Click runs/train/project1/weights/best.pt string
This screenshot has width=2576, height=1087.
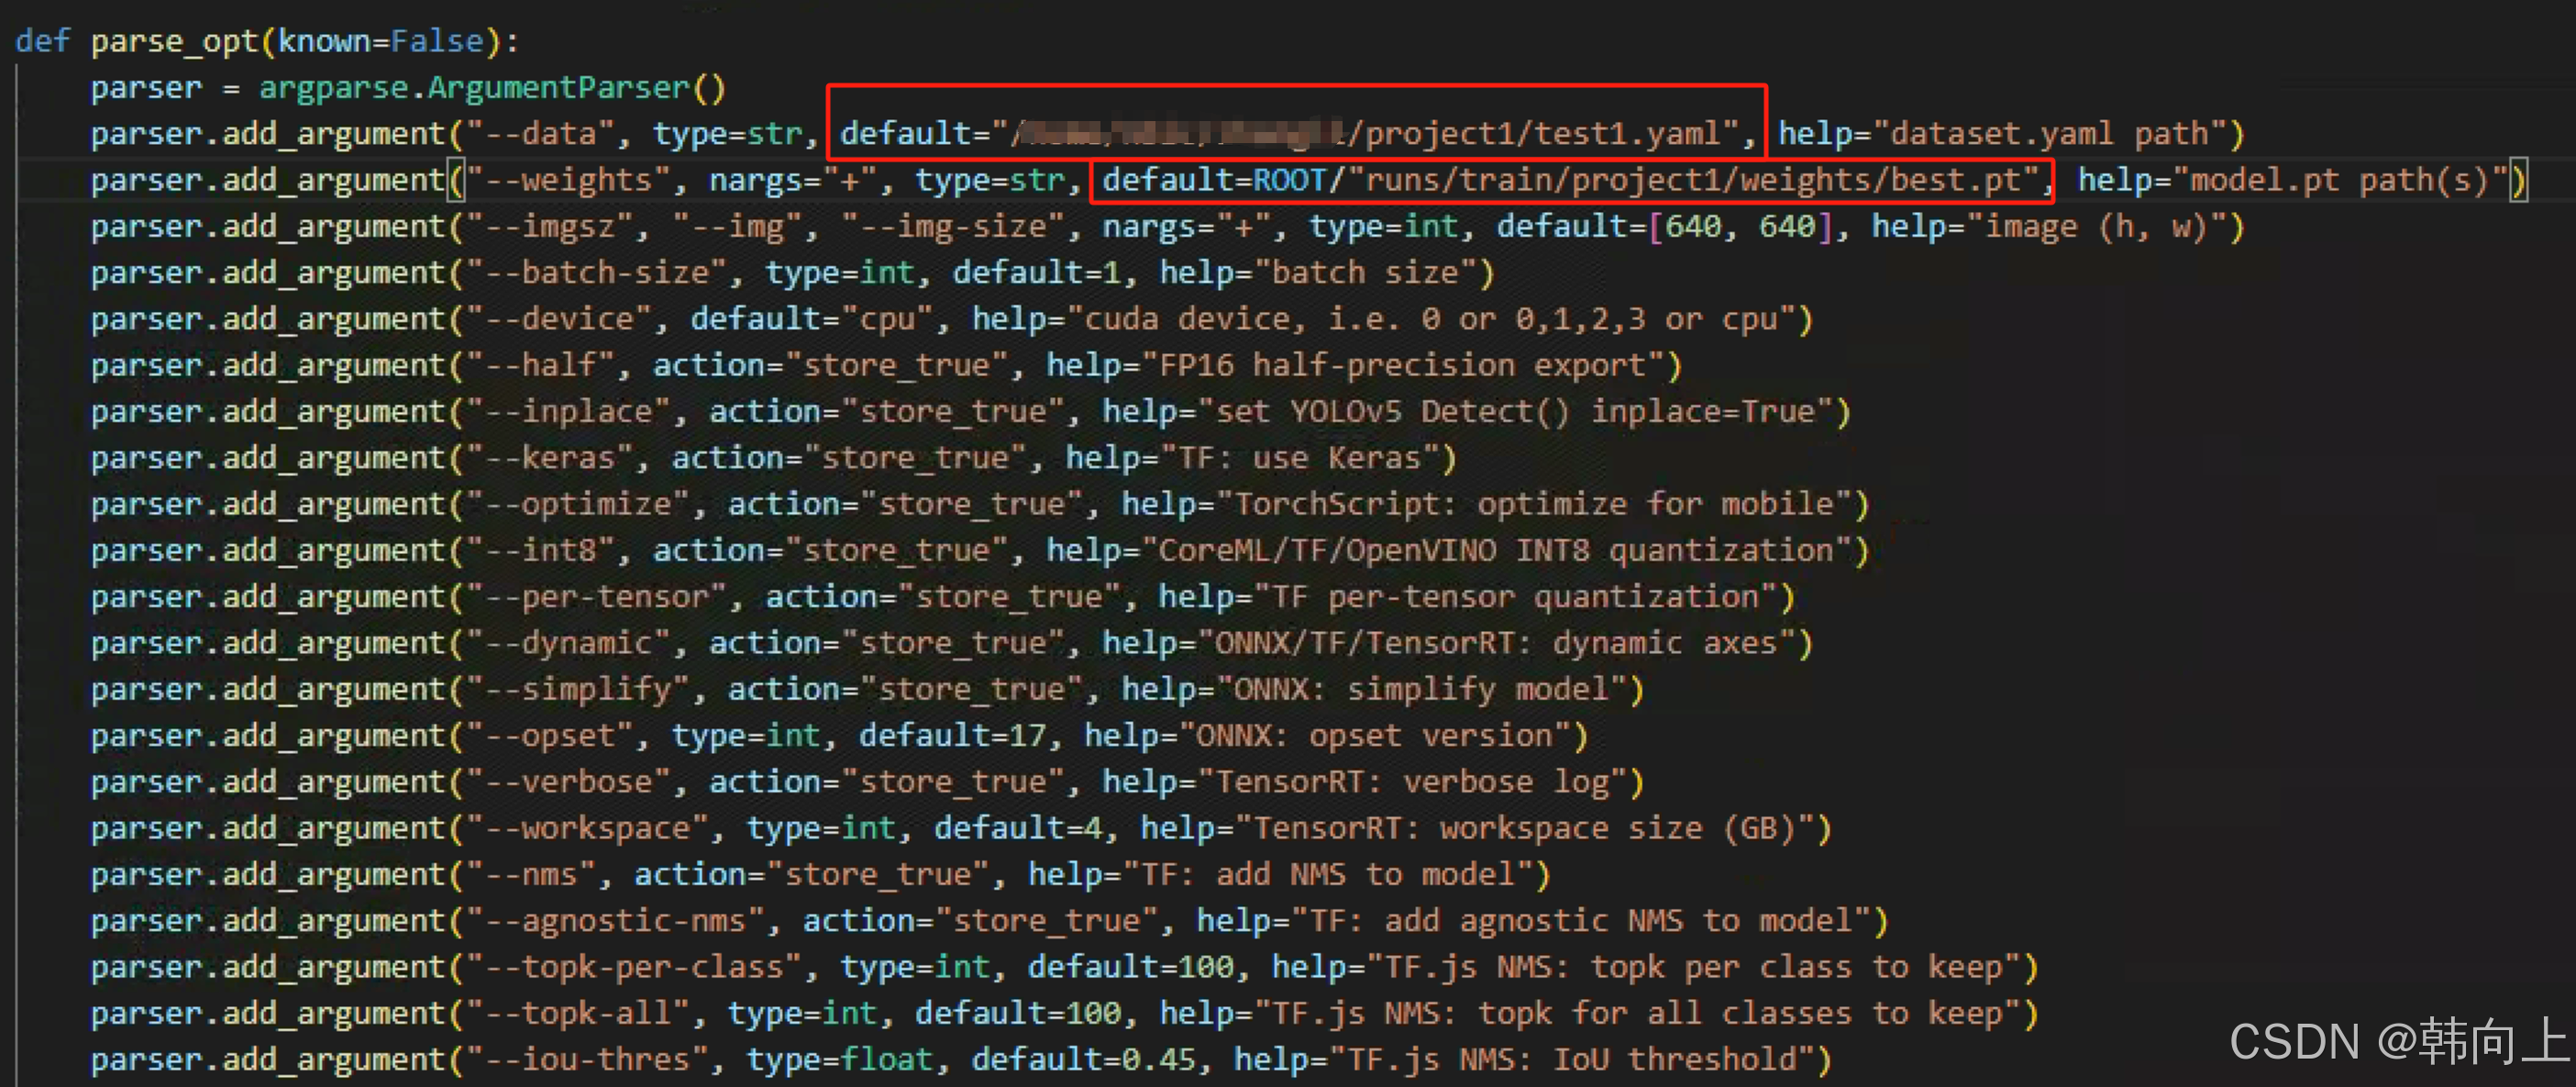point(1694,180)
